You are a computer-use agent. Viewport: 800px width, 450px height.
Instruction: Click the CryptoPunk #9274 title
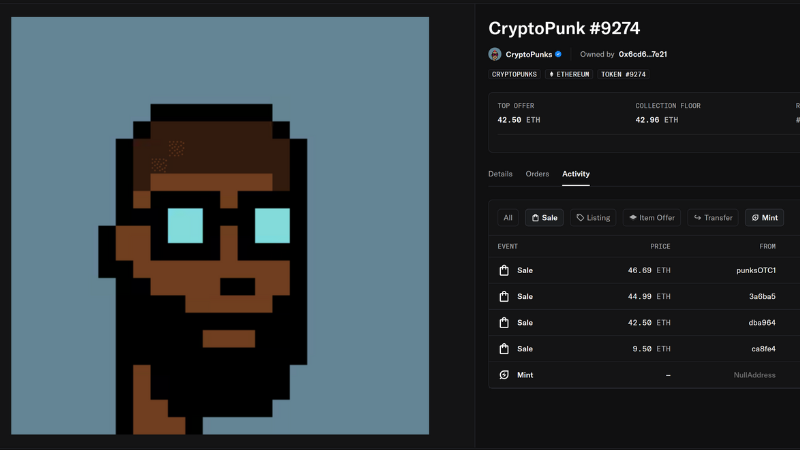pos(564,29)
